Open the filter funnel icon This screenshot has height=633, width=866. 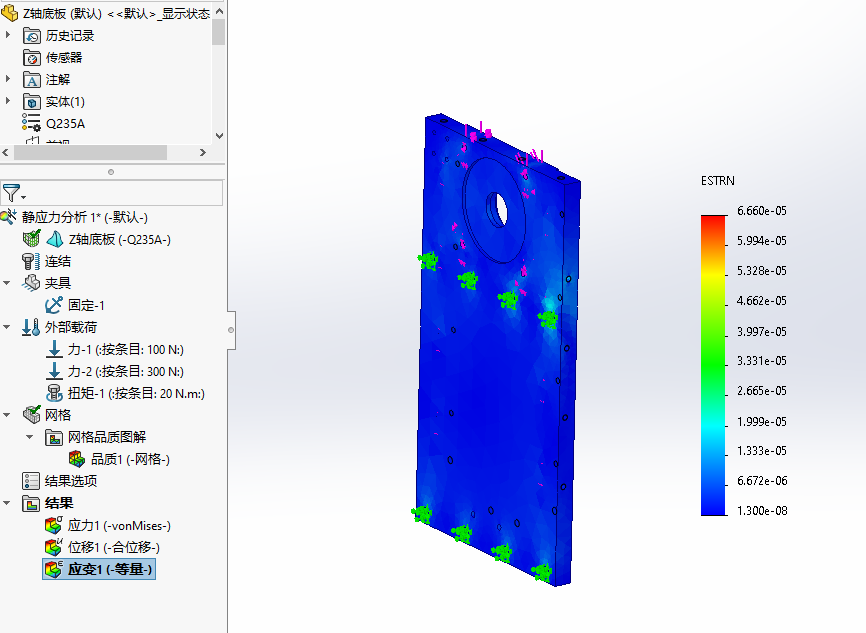click(x=10, y=193)
